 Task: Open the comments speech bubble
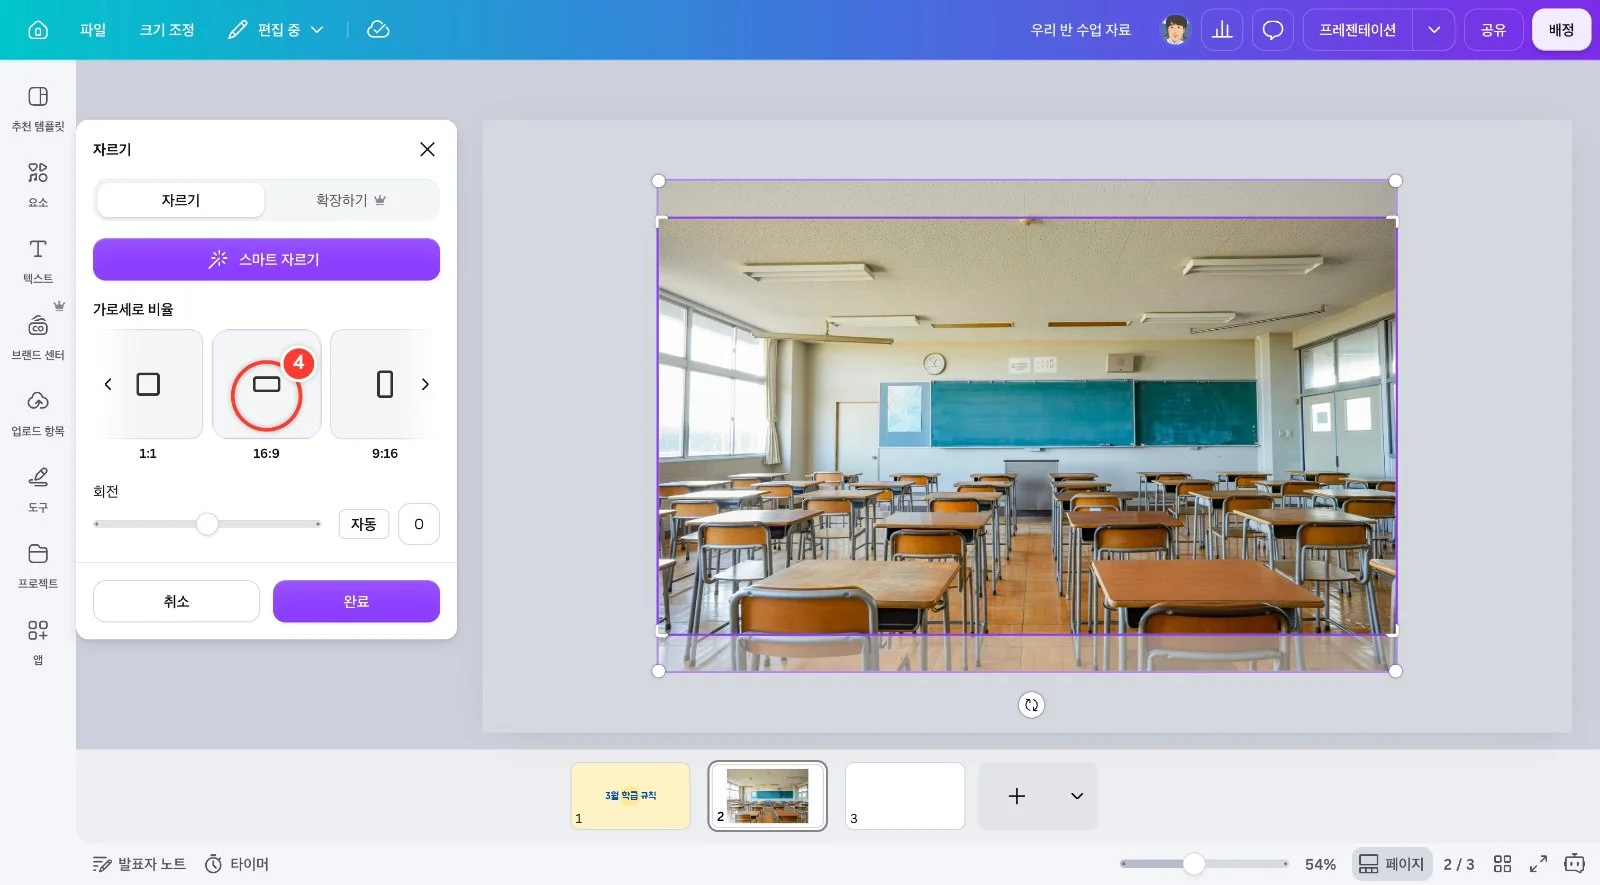click(x=1273, y=30)
